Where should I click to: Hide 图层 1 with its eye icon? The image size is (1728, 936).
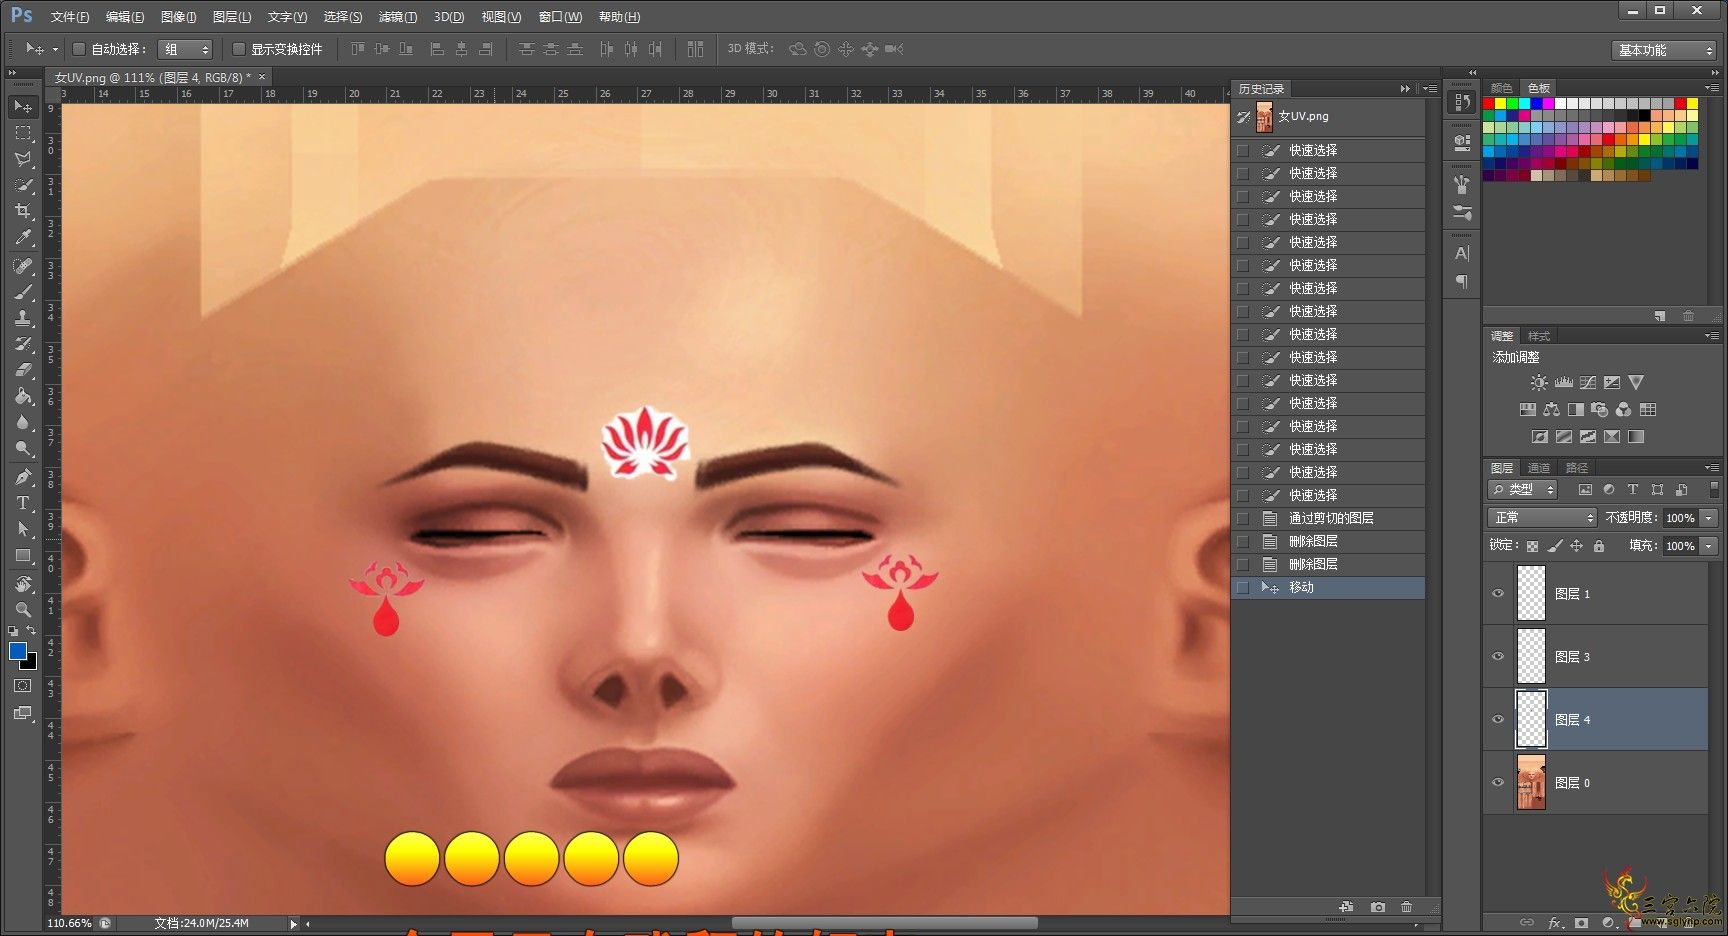pyautogui.click(x=1498, y=593)
